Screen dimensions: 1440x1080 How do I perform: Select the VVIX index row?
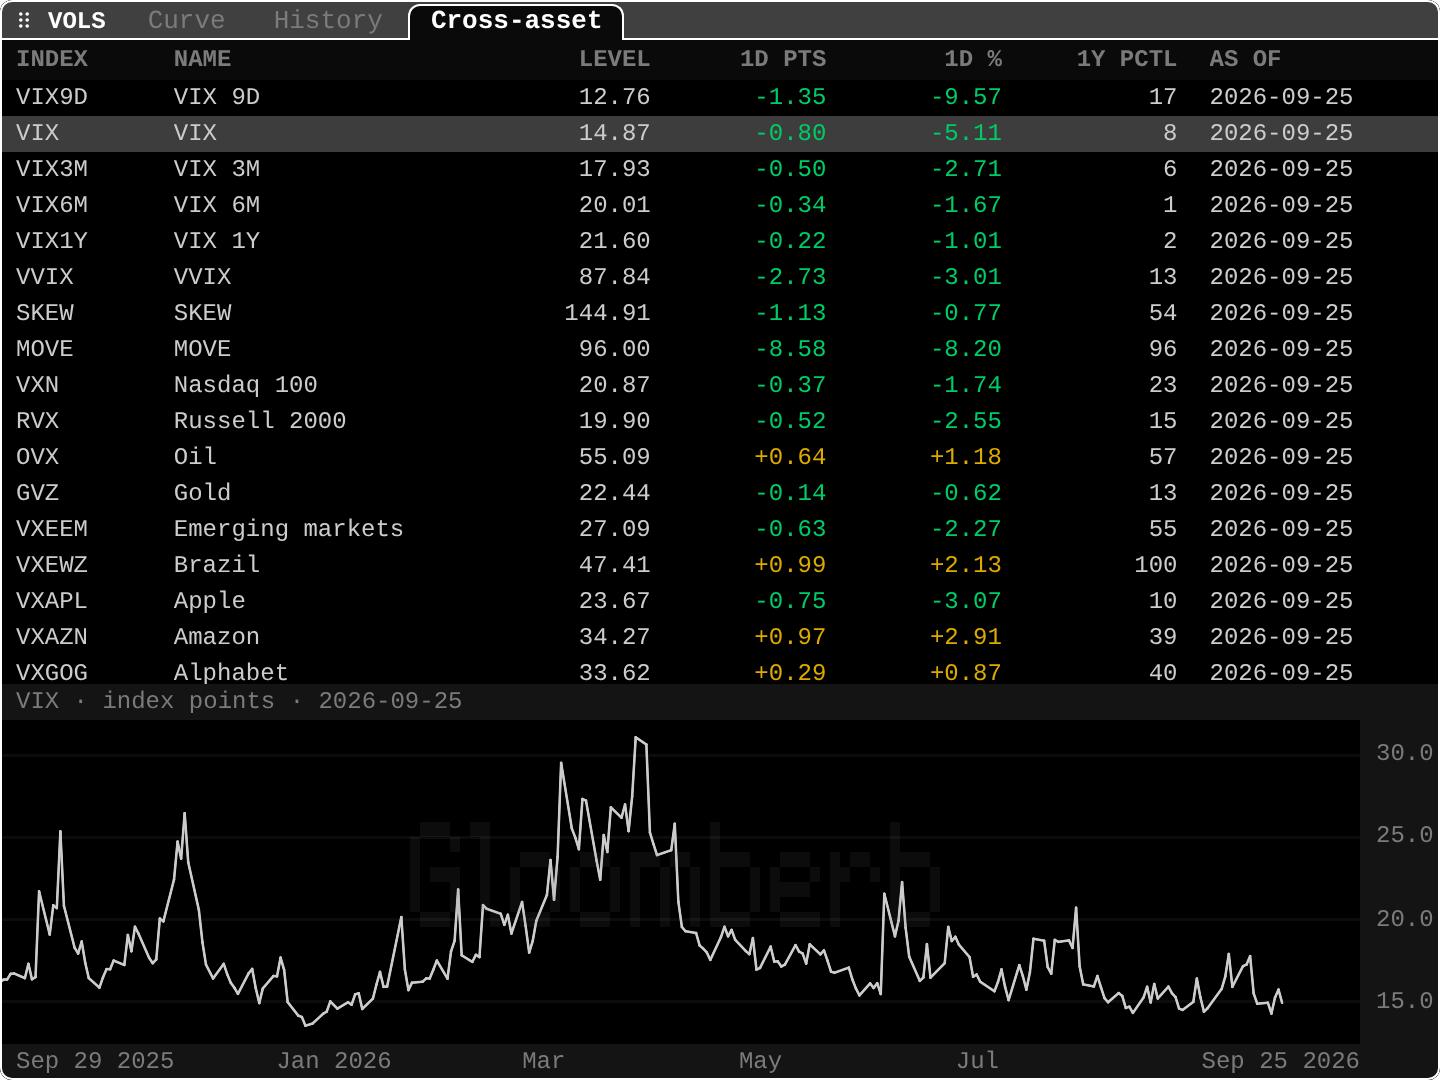[720, 277]
